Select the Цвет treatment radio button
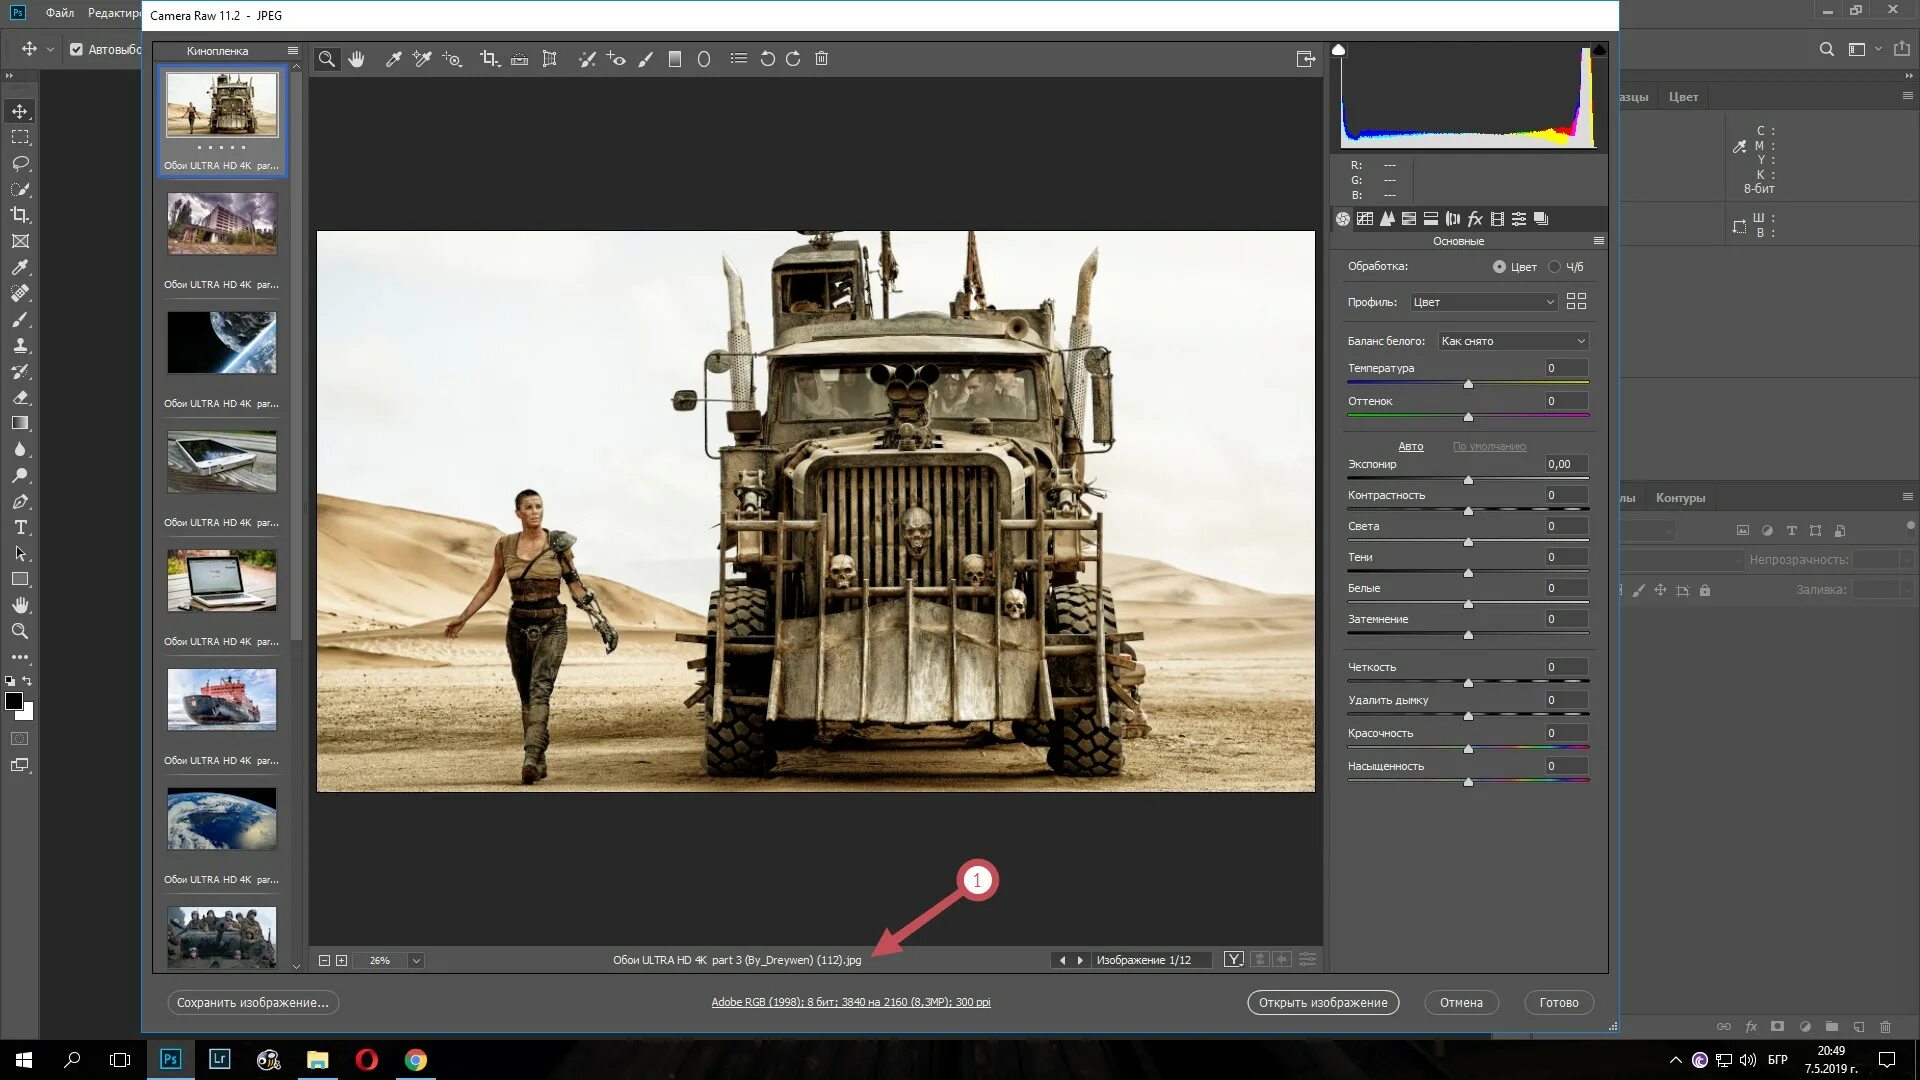Image resolution: width=1920 pixels, height=1080 pixels. tap(1499, 267)
